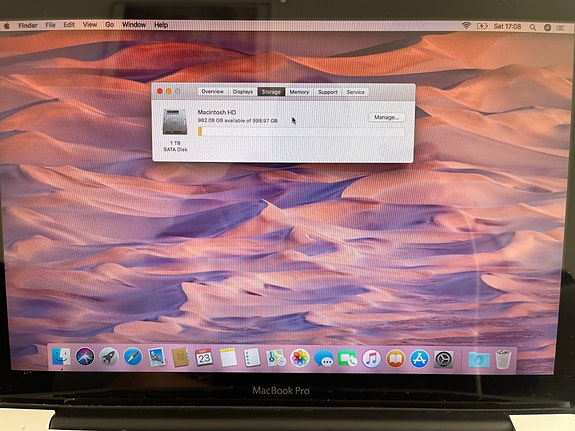
Task: Open the battery status menu
Action: 482,26
